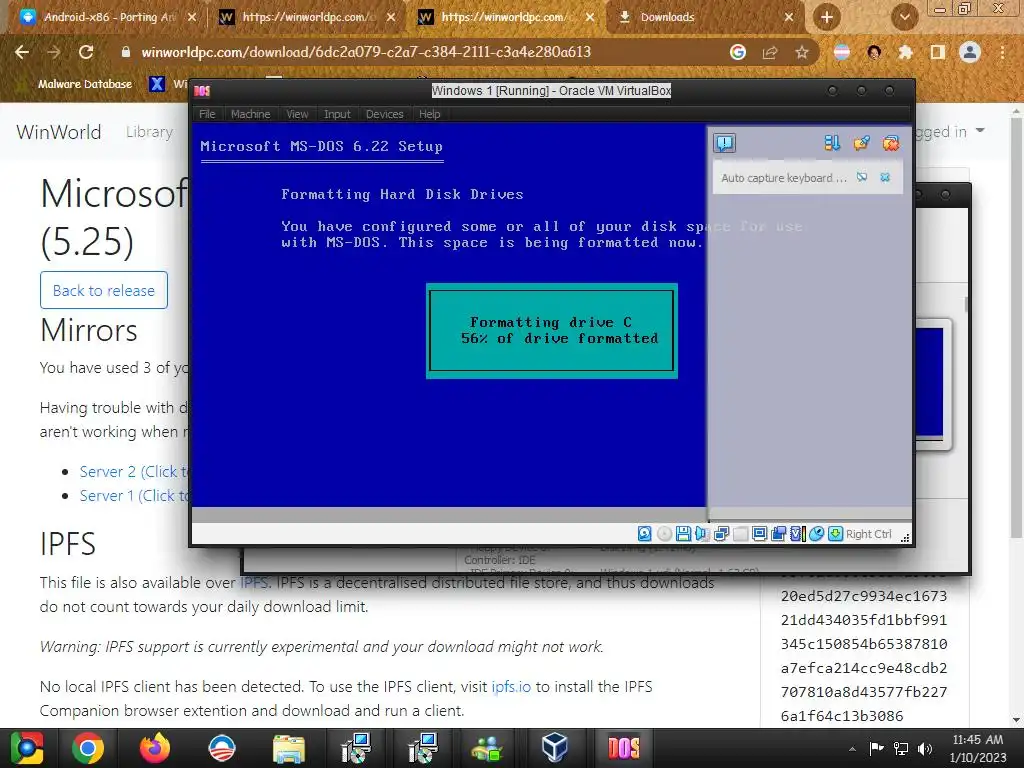Open a new browser tab
The width and height of the screenshot is (1024, 768).
click(x=826, y=17)
